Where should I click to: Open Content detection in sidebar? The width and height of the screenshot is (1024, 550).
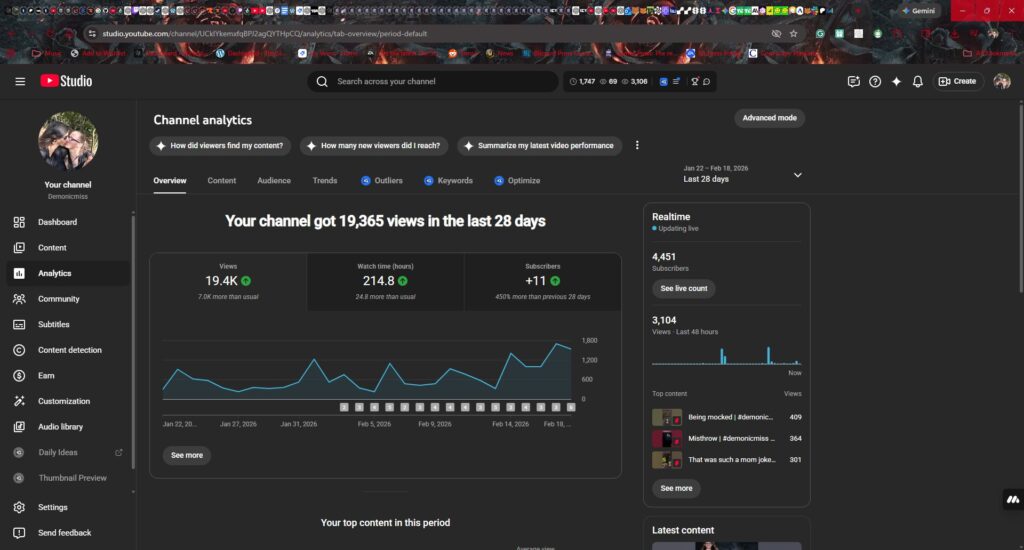point(19,350)
